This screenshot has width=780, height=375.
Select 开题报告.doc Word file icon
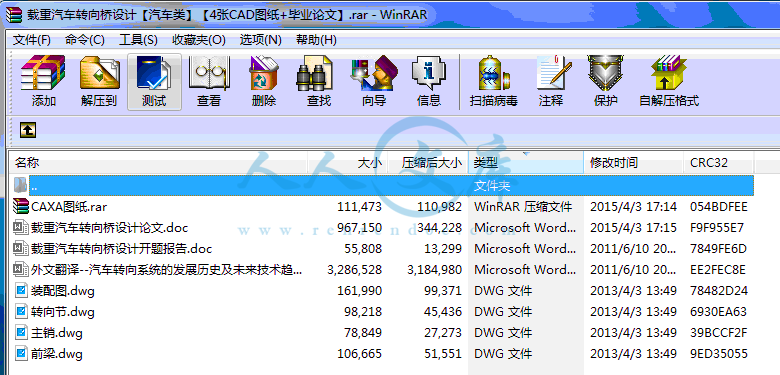(x=21, y=248)
